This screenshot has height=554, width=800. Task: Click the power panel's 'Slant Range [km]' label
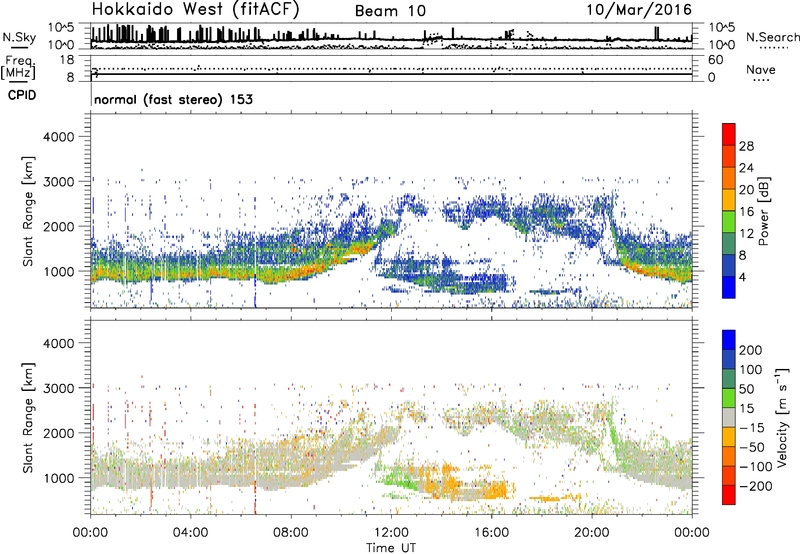(x=28, y=211)
